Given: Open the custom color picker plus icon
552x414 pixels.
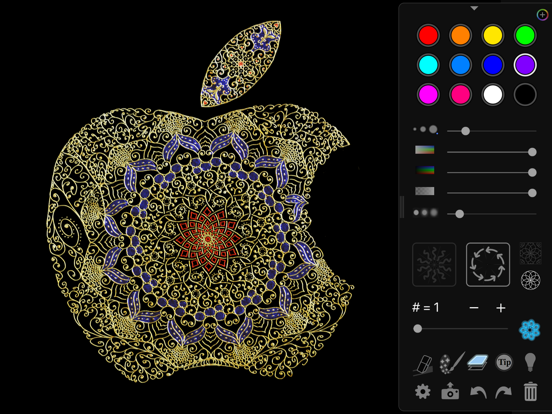Looking at the screenshot, I should point(542,15).
